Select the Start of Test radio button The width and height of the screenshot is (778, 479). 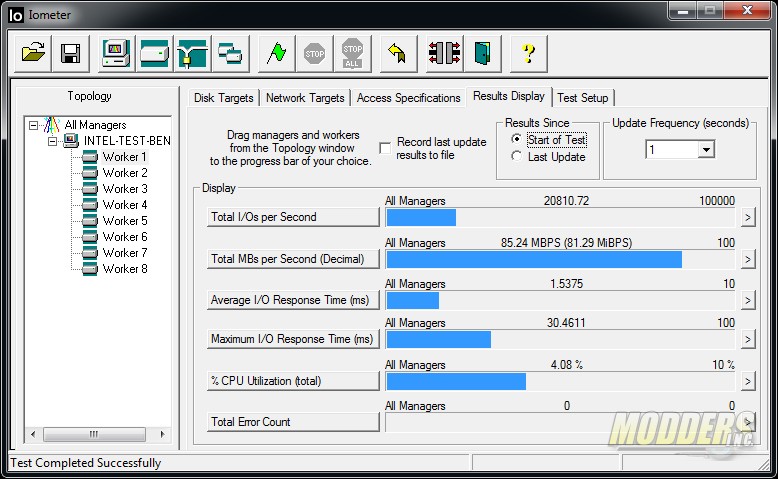tap(517, 139)
